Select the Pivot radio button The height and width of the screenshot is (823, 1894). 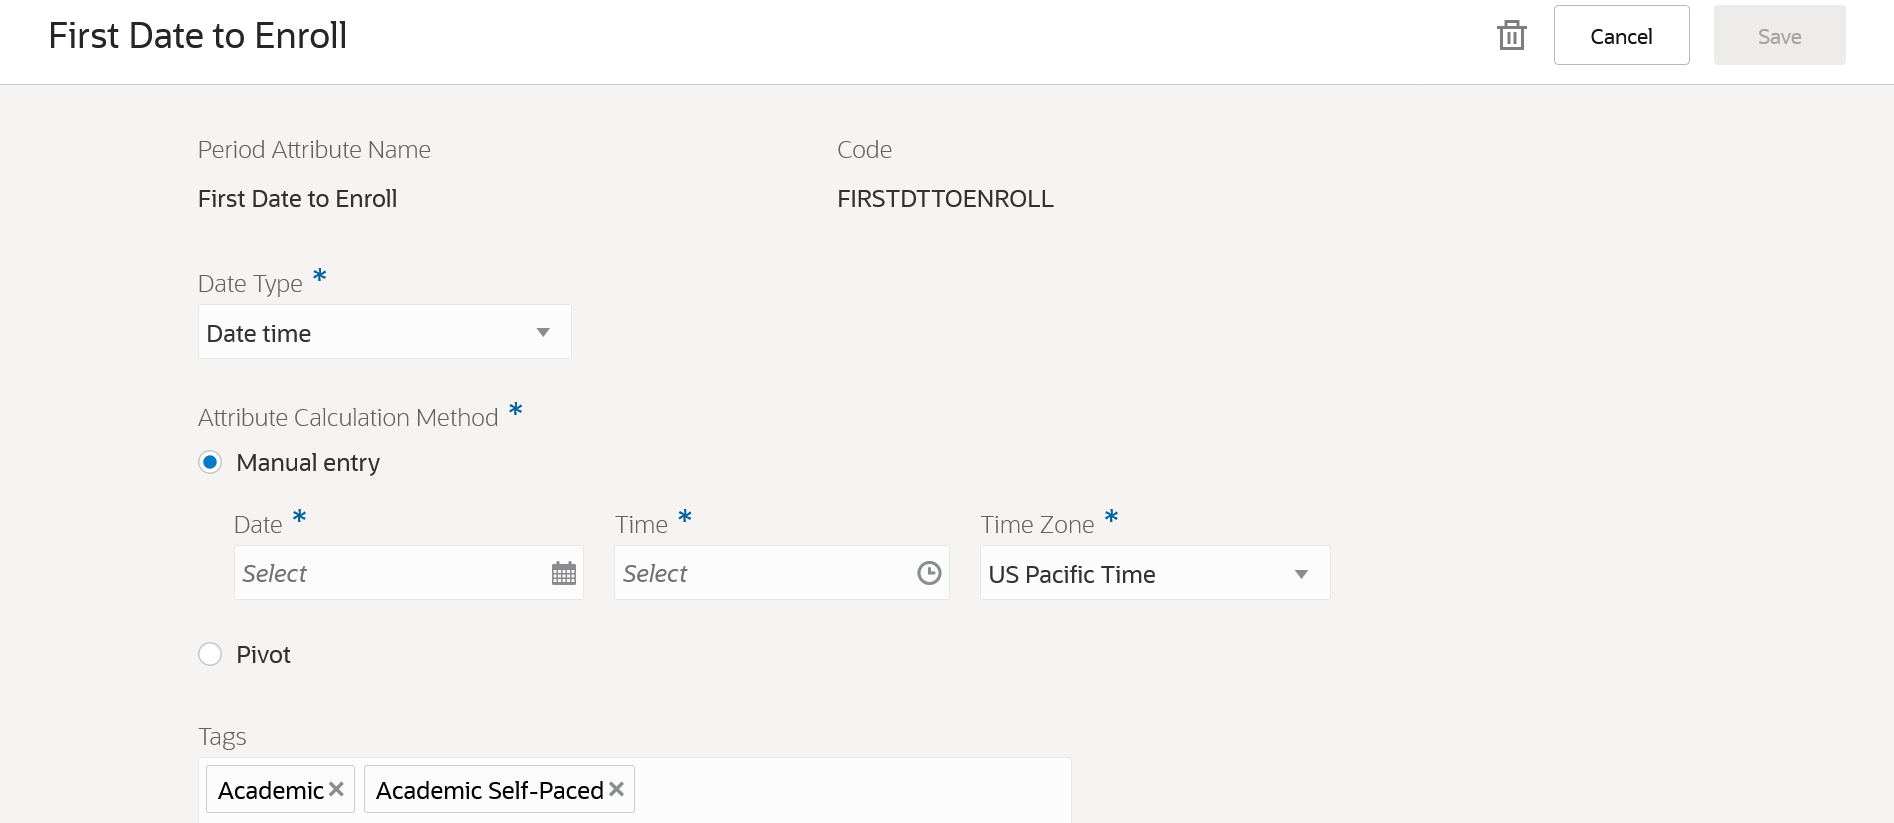coord(210,654)
